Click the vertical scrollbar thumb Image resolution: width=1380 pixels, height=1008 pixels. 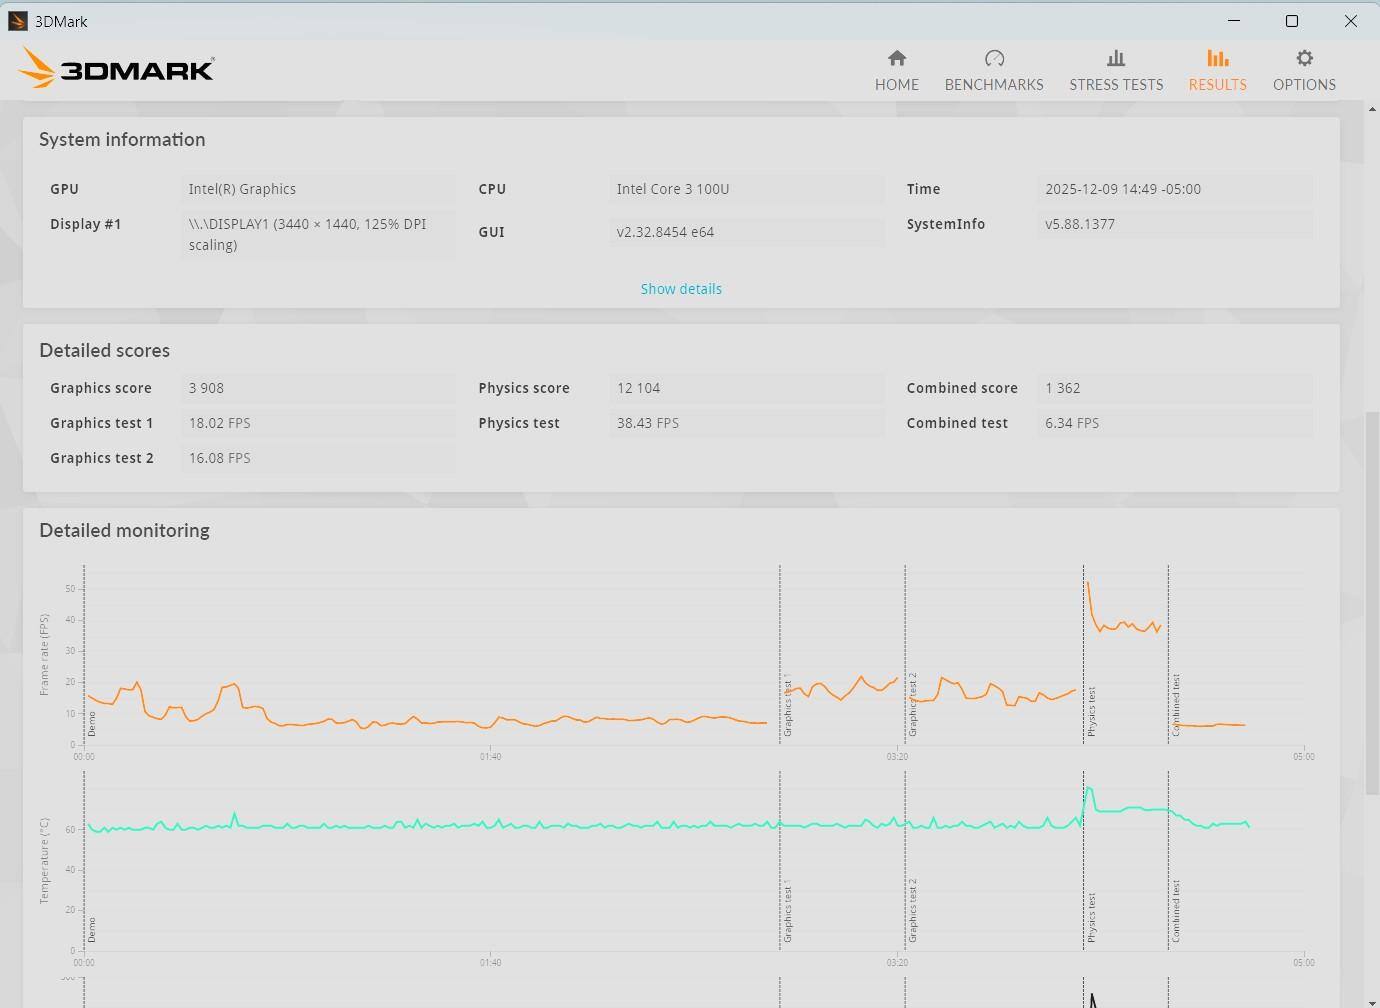[1371, 600]
